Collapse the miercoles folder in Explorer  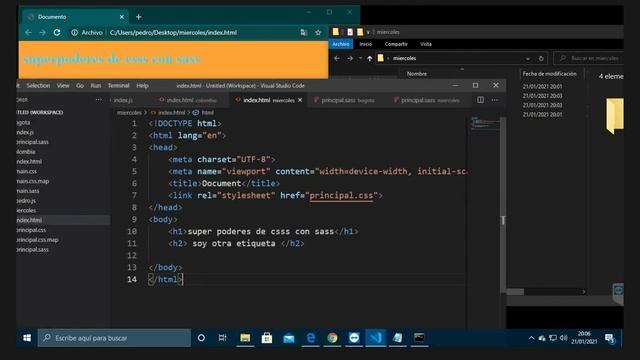pos(27,211)
